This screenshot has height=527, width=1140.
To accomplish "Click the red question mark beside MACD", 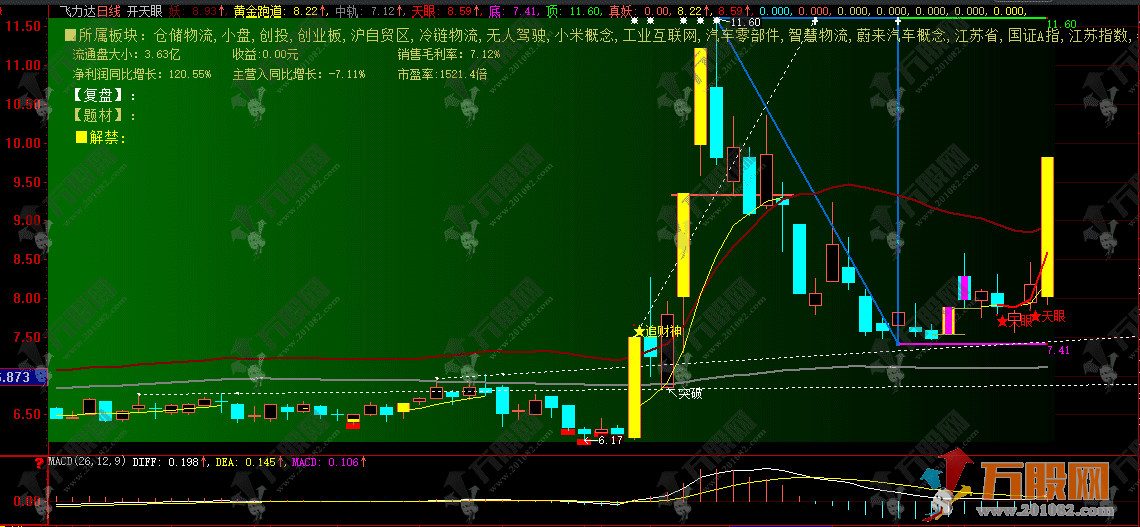I will click(x=38, y=461).
